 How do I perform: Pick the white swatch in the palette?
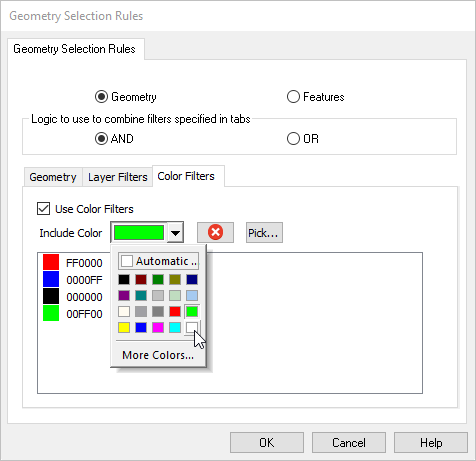point(192,328)
